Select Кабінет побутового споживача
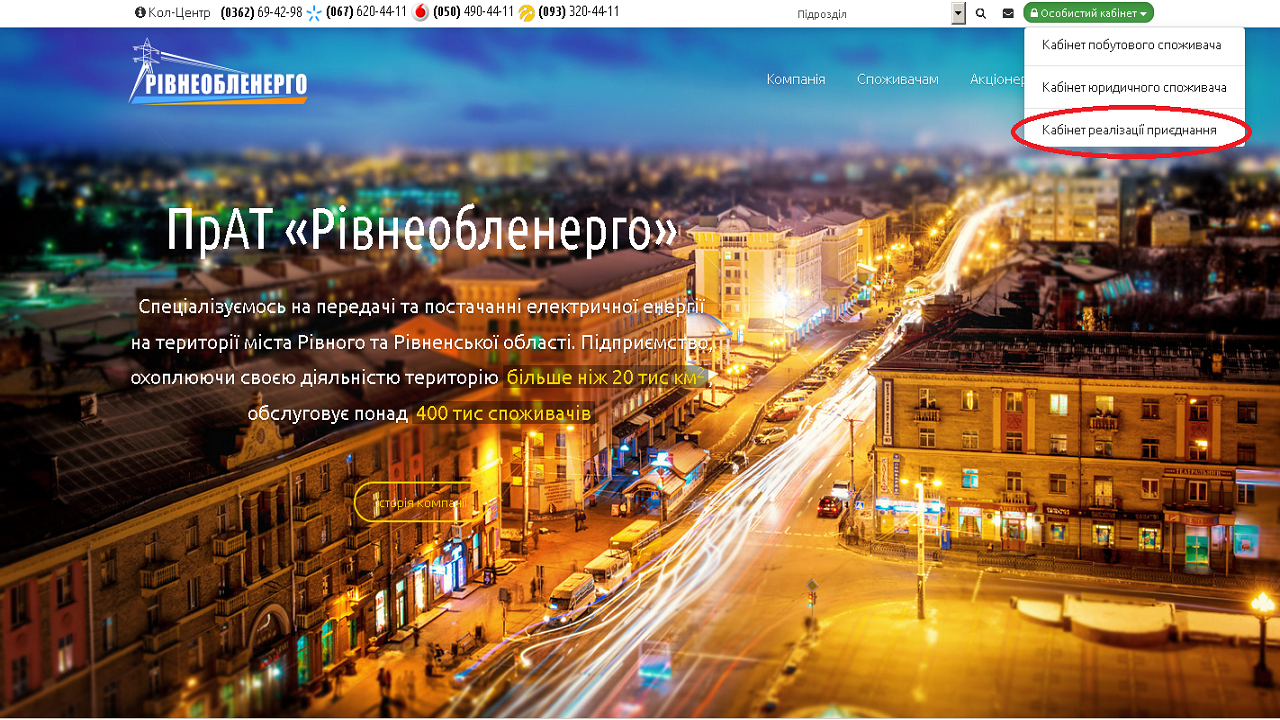This screenshot has width=1280, height=720. (1134, 45)
